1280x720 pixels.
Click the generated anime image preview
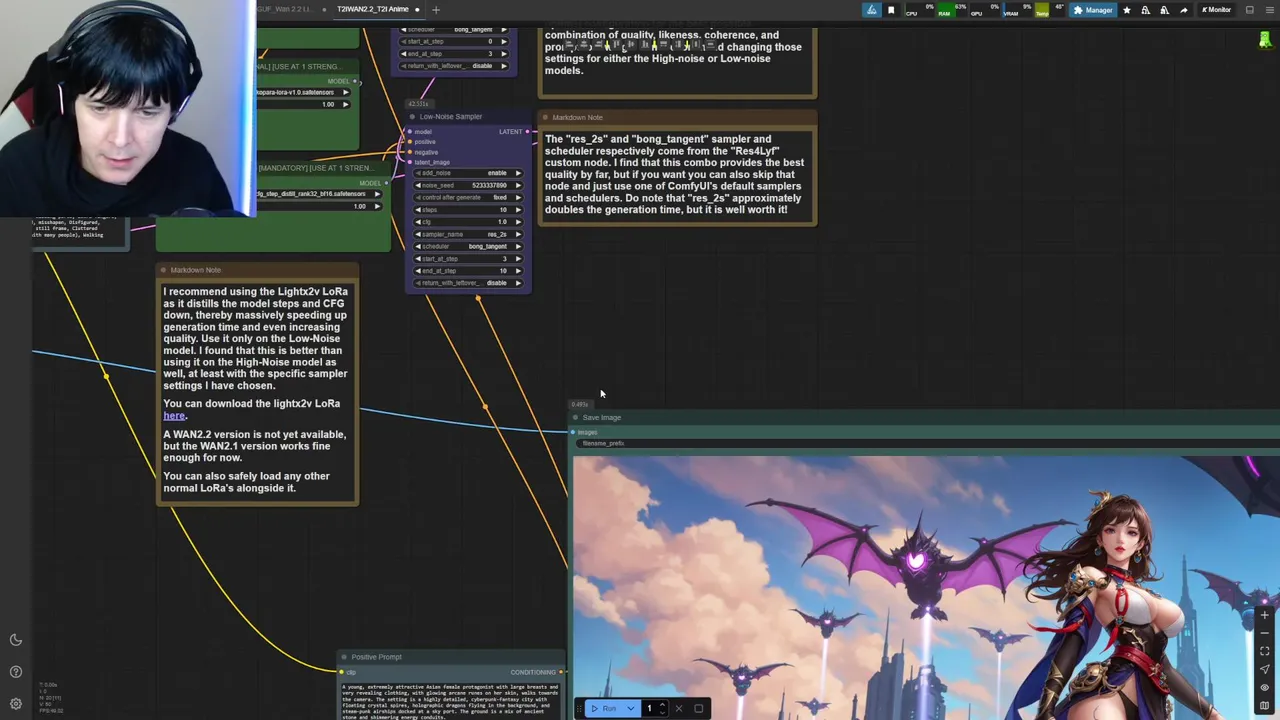926,588
